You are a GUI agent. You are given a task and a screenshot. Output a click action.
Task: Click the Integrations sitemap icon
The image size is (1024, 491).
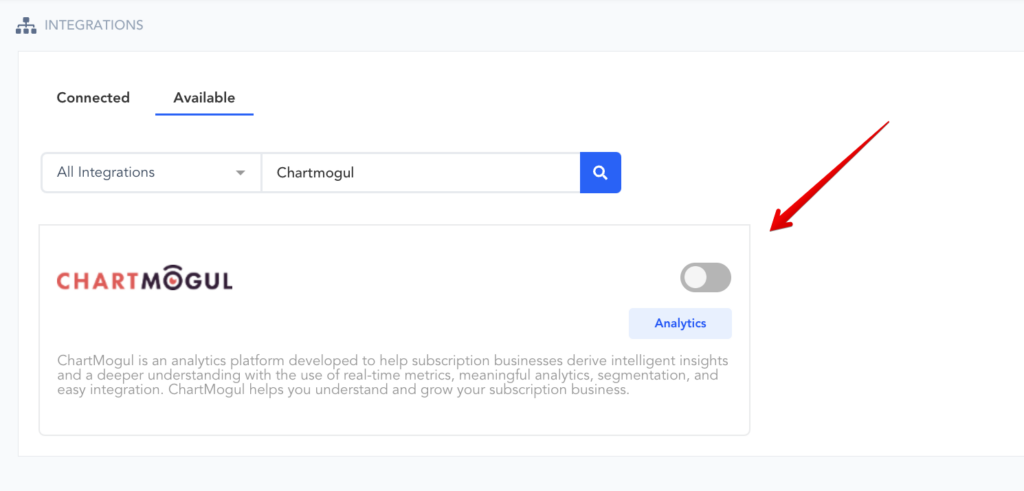coord(26,24)
